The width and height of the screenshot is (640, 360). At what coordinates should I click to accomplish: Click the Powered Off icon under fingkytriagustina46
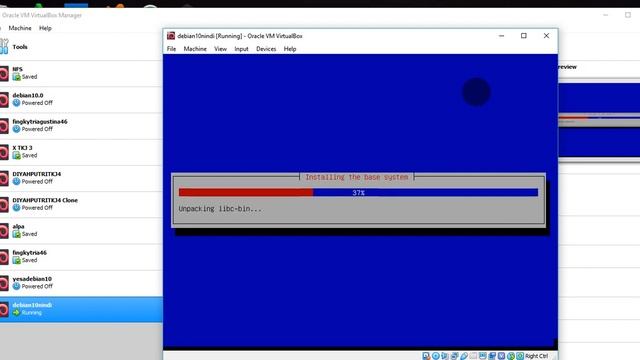(x=16, y=129)
